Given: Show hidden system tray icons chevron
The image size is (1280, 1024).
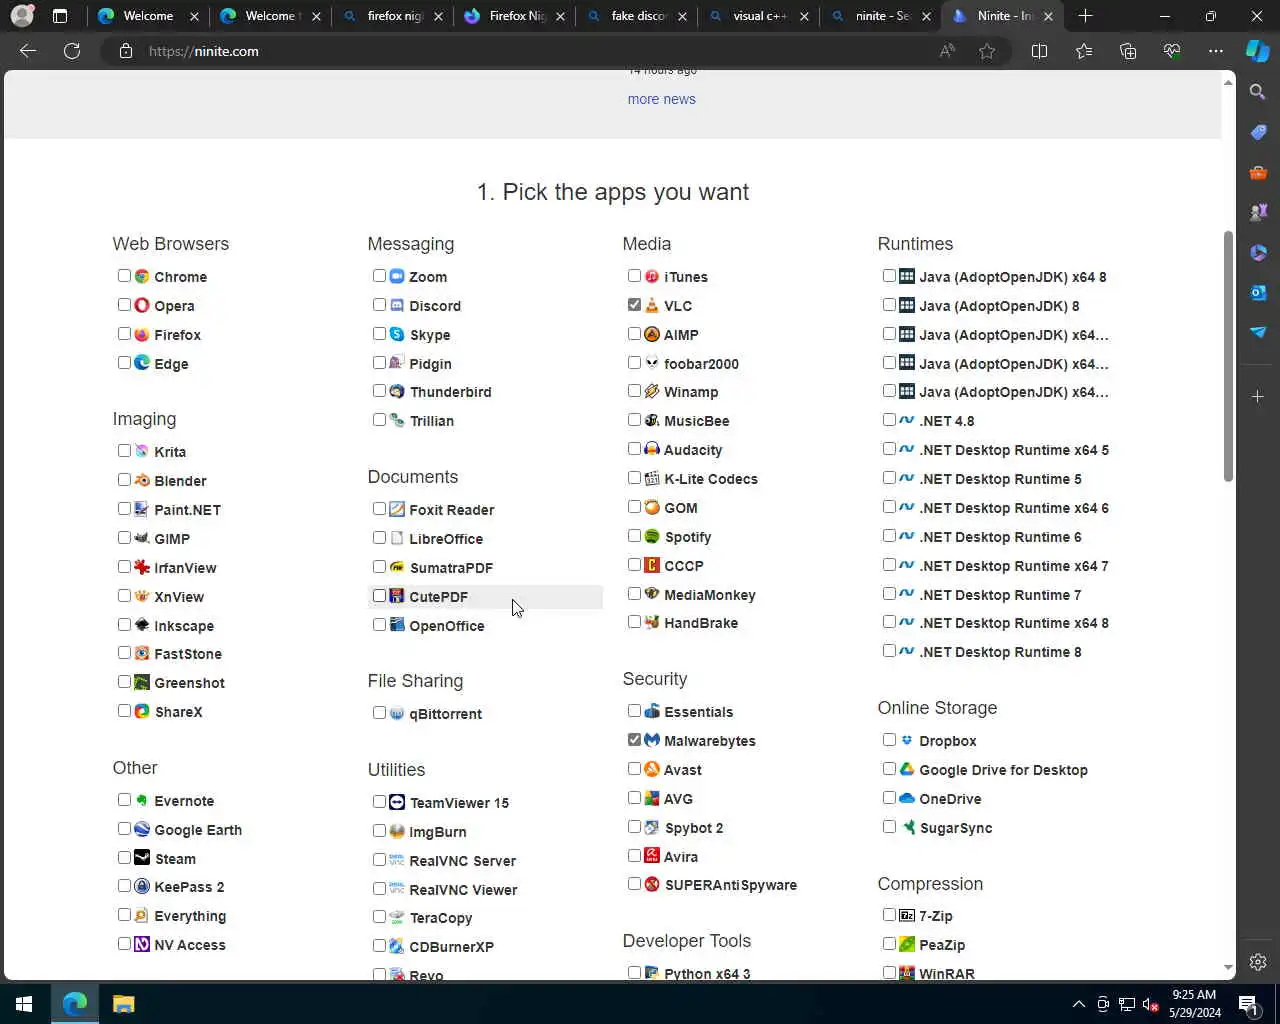Looking at the screenshot, I should tap(1078, 1004).
